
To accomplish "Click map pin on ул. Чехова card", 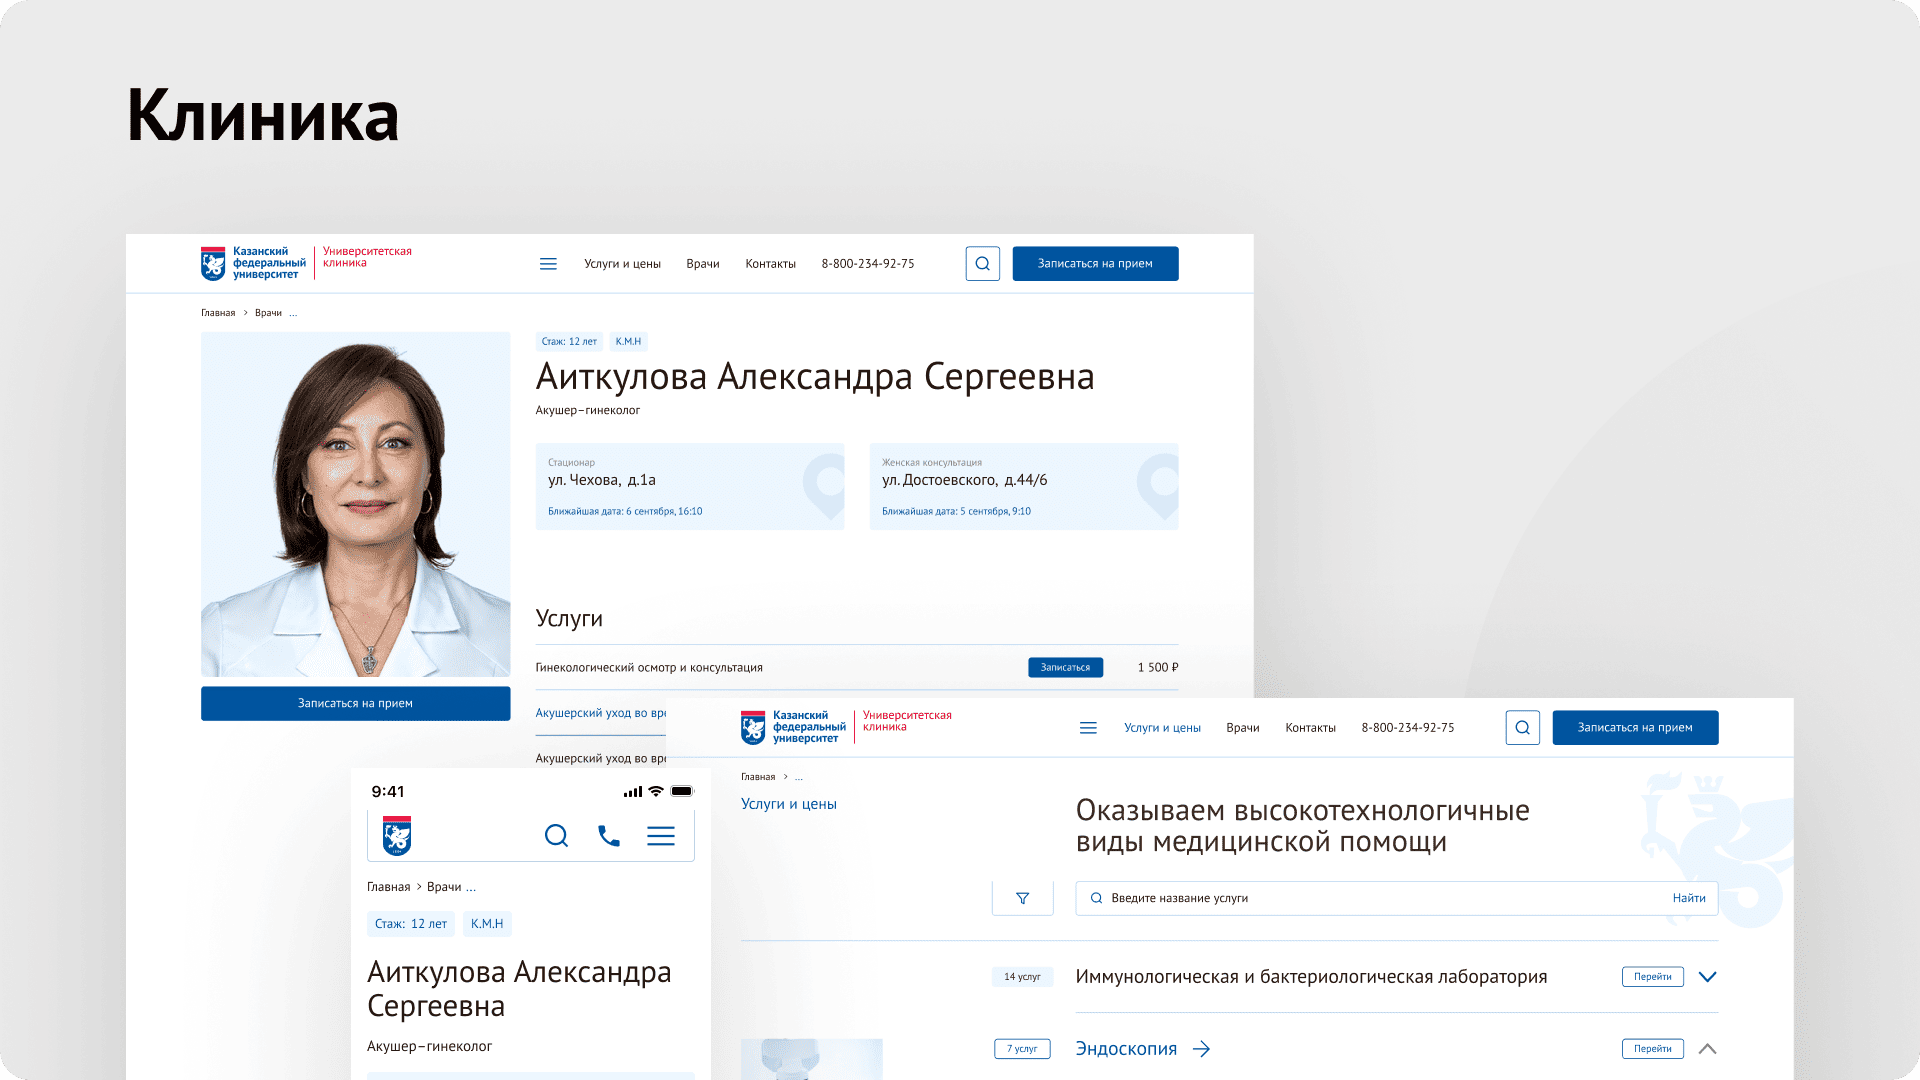I will [827, 485].
